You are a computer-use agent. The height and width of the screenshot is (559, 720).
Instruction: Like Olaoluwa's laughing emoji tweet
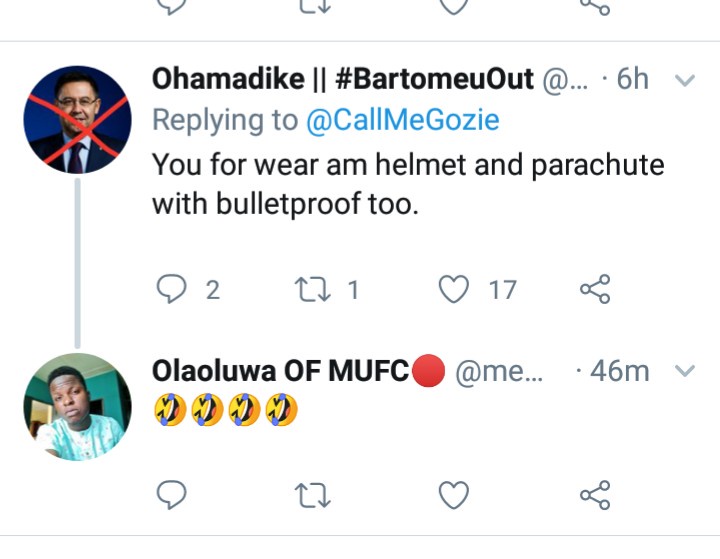coord(455,494)
